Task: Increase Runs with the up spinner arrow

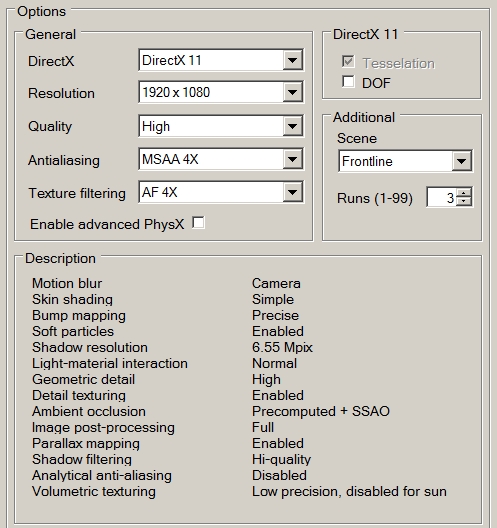Action: coord(464,193)
